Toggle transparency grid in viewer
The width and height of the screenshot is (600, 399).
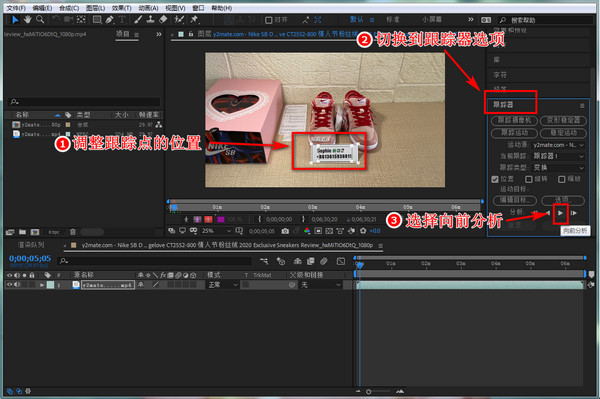point(329,231)
